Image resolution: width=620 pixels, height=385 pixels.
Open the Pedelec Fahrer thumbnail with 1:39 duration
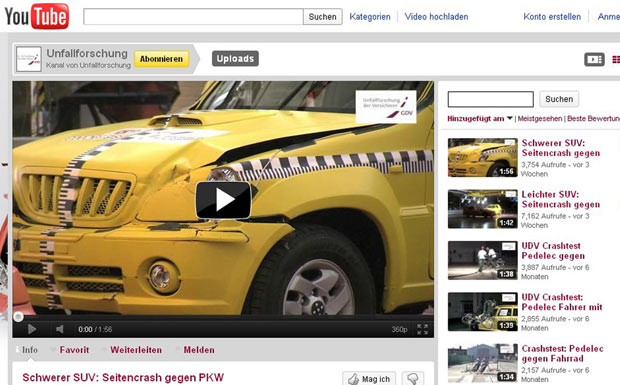pos(482,311)
